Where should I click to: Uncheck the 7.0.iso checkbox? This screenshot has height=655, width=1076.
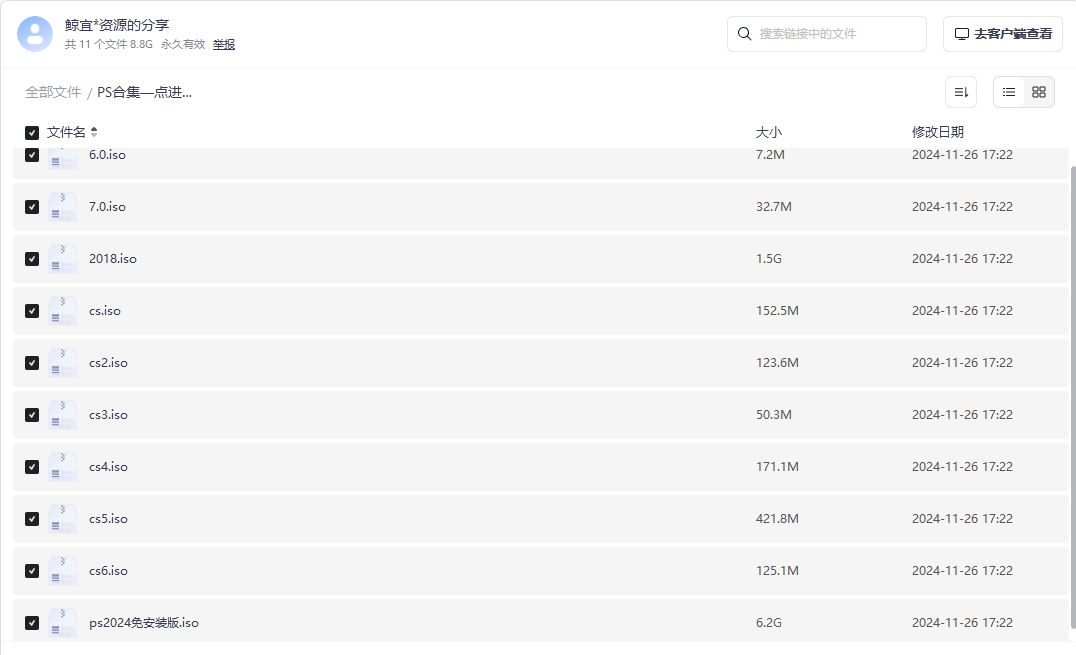(x=32, y=207)
